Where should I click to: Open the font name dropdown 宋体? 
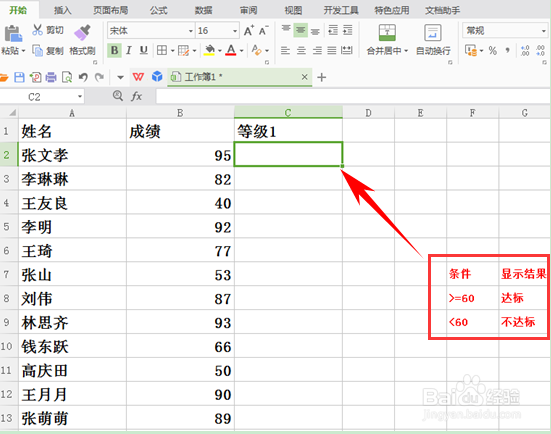click(x=191, y=31)
